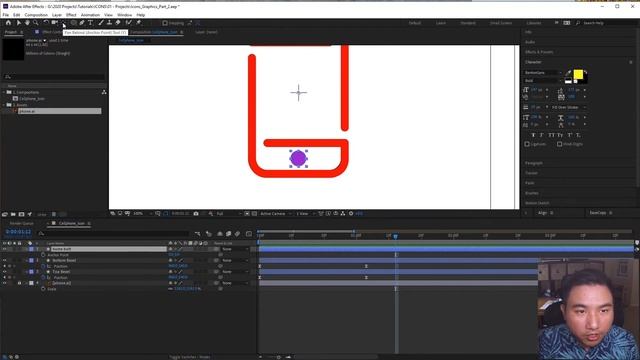Select the Unified Camera tool
This screenshot has width=640, height=360.
pos(54,23)
